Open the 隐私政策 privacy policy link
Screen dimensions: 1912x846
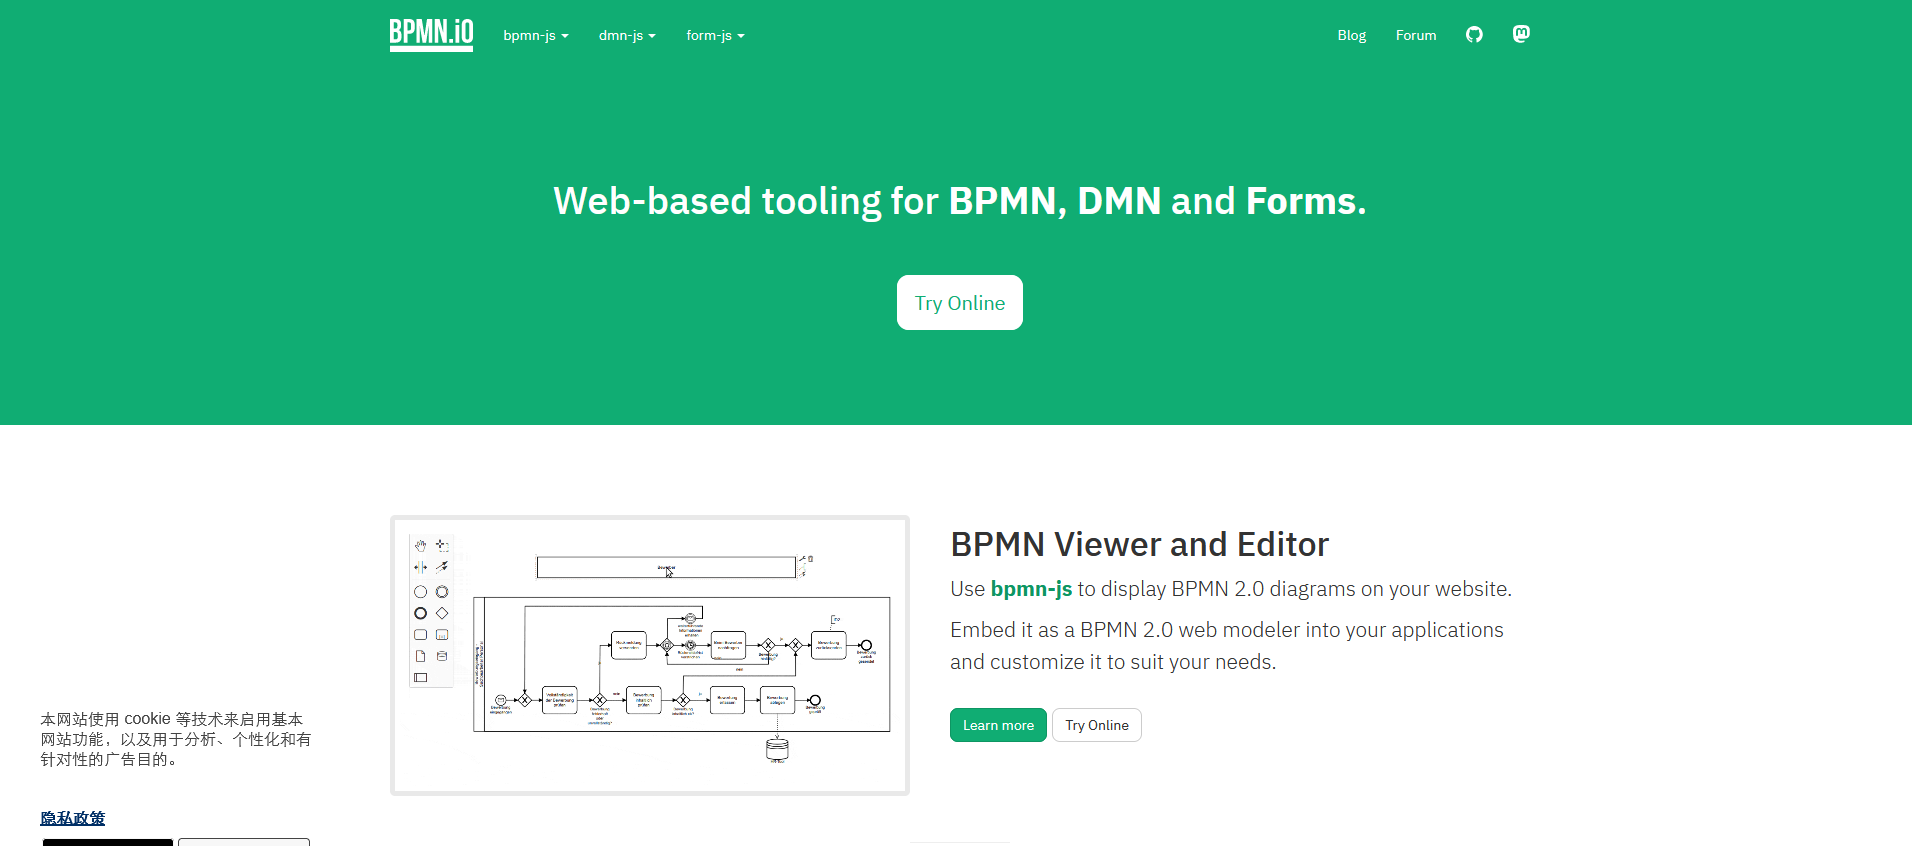point(72,818)
